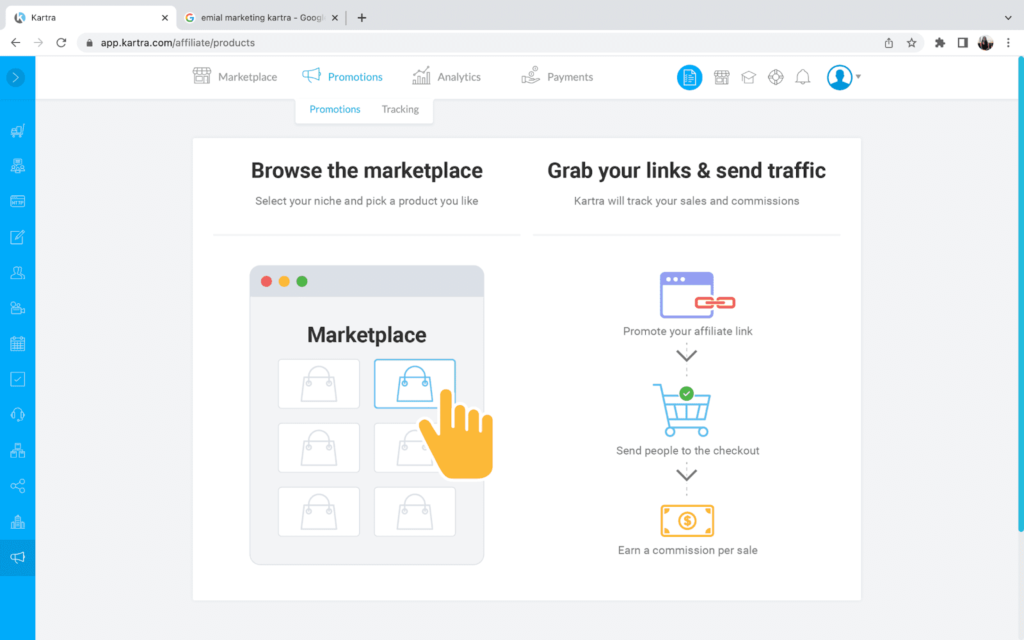This screenshot has height=640, width=1024.
Task: Open the share-nodes sidebar icon
Action: click(x=18, y=486)
